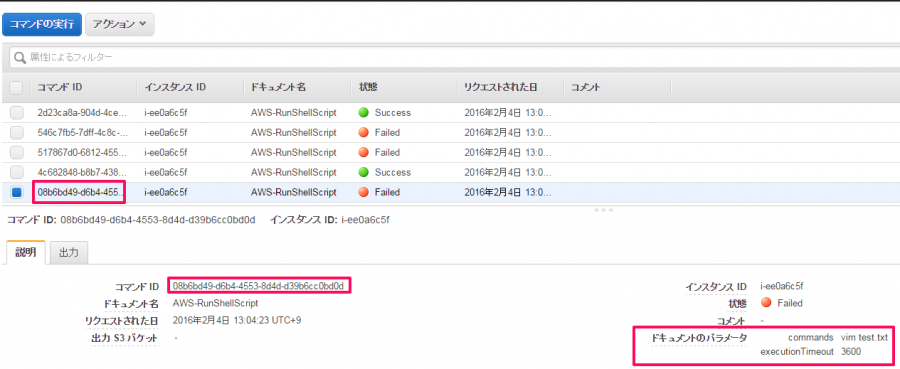Click orange Failed status icon for command 517867d0
Image resolution: width=900 pixels, height=369 pixels.
coord(363,153)
